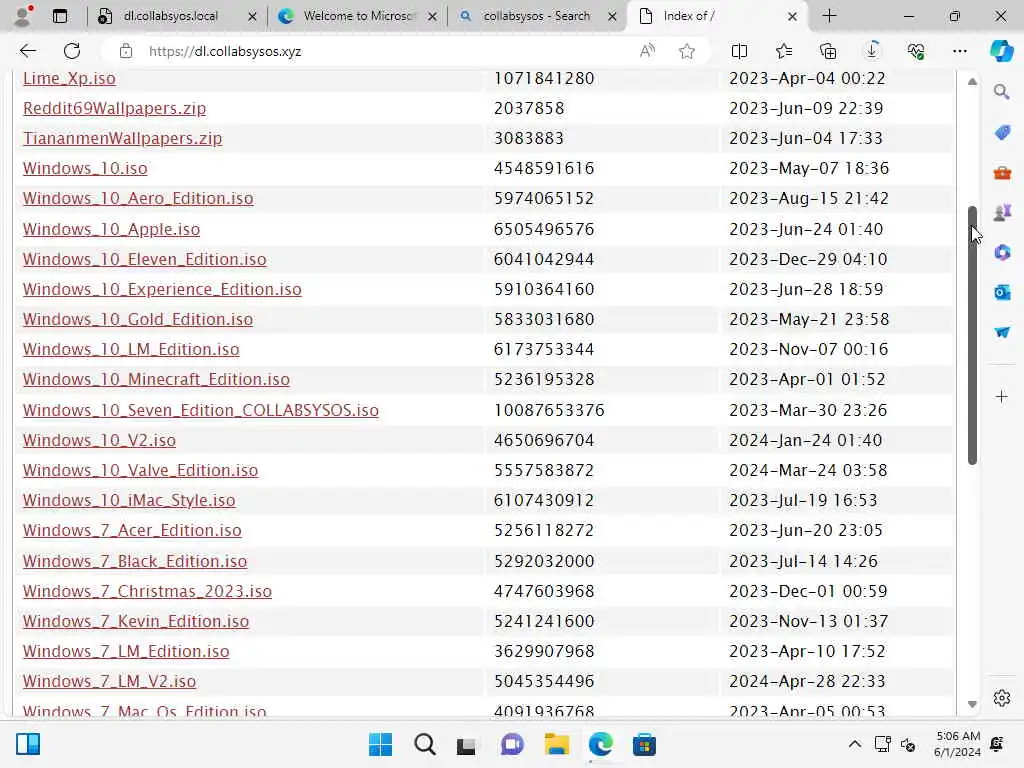Screen dimensions: 1024x768
Task: Download Windows_10_Eleven_Edition.iso
Action: pos(144,259)
